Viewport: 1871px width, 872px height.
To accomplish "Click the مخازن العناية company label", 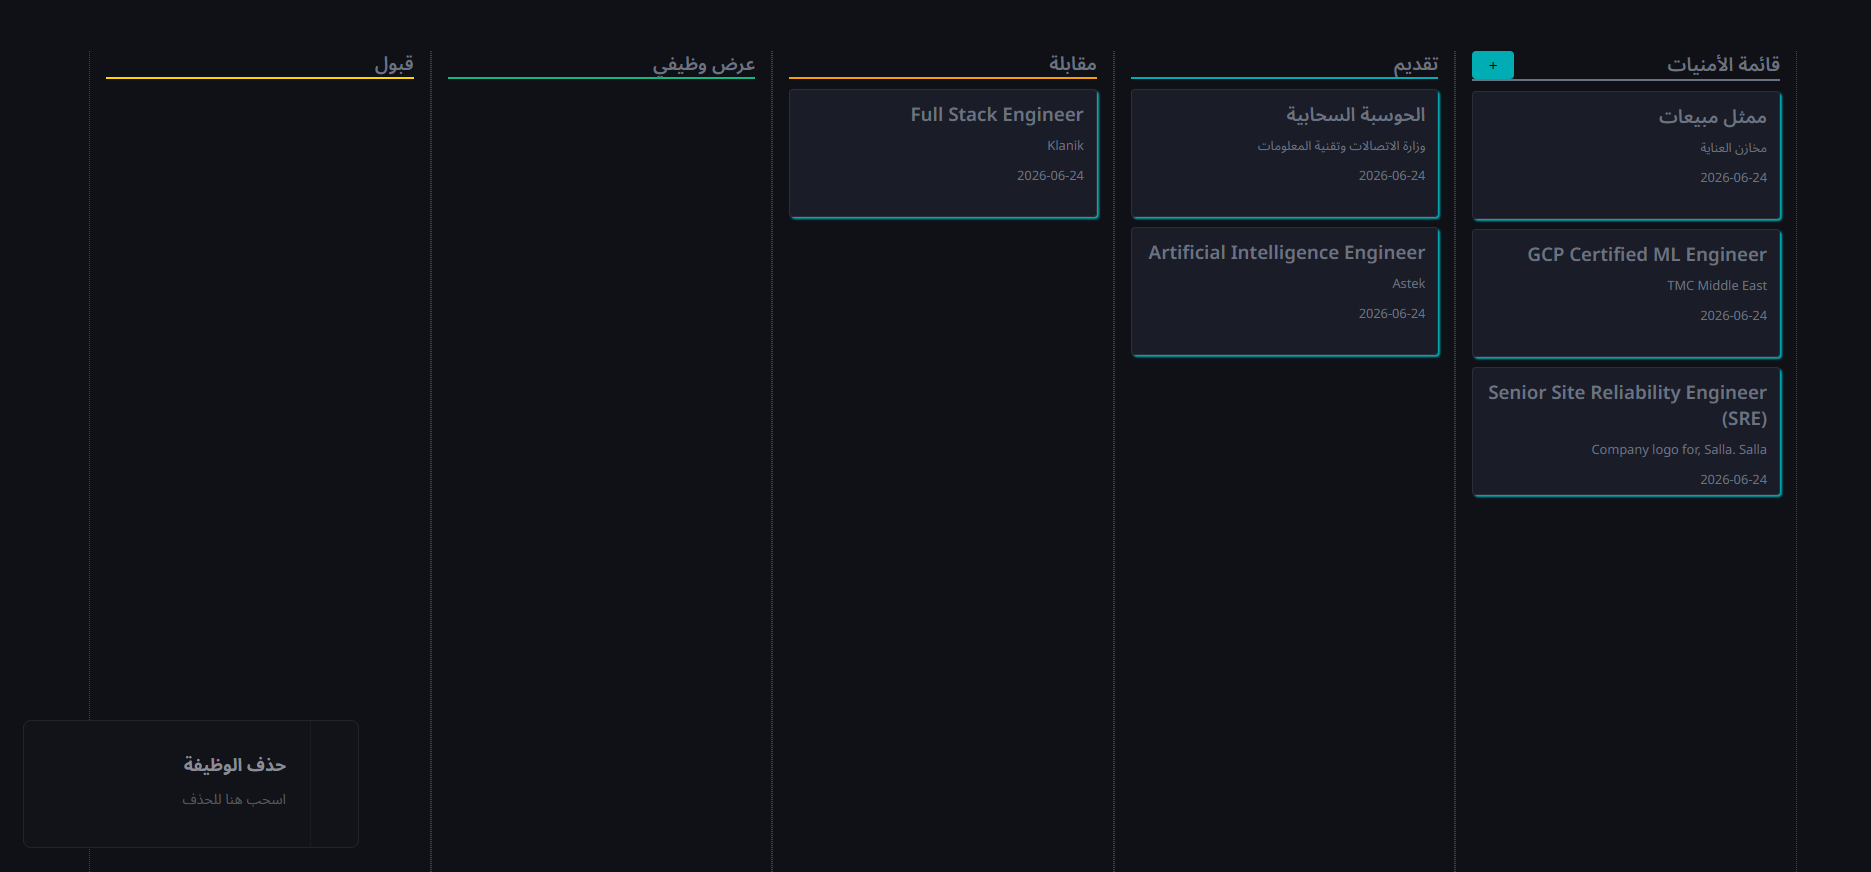I will (1733, 148).
